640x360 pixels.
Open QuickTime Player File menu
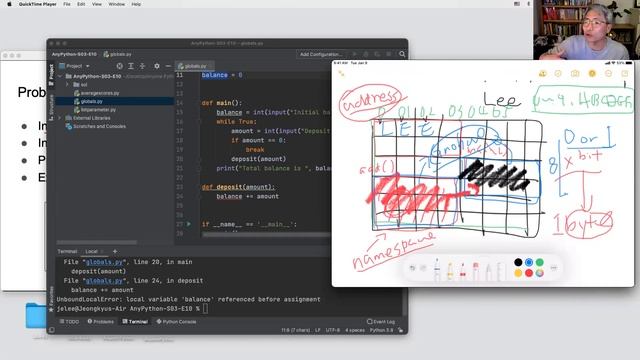tap(67, 4)
